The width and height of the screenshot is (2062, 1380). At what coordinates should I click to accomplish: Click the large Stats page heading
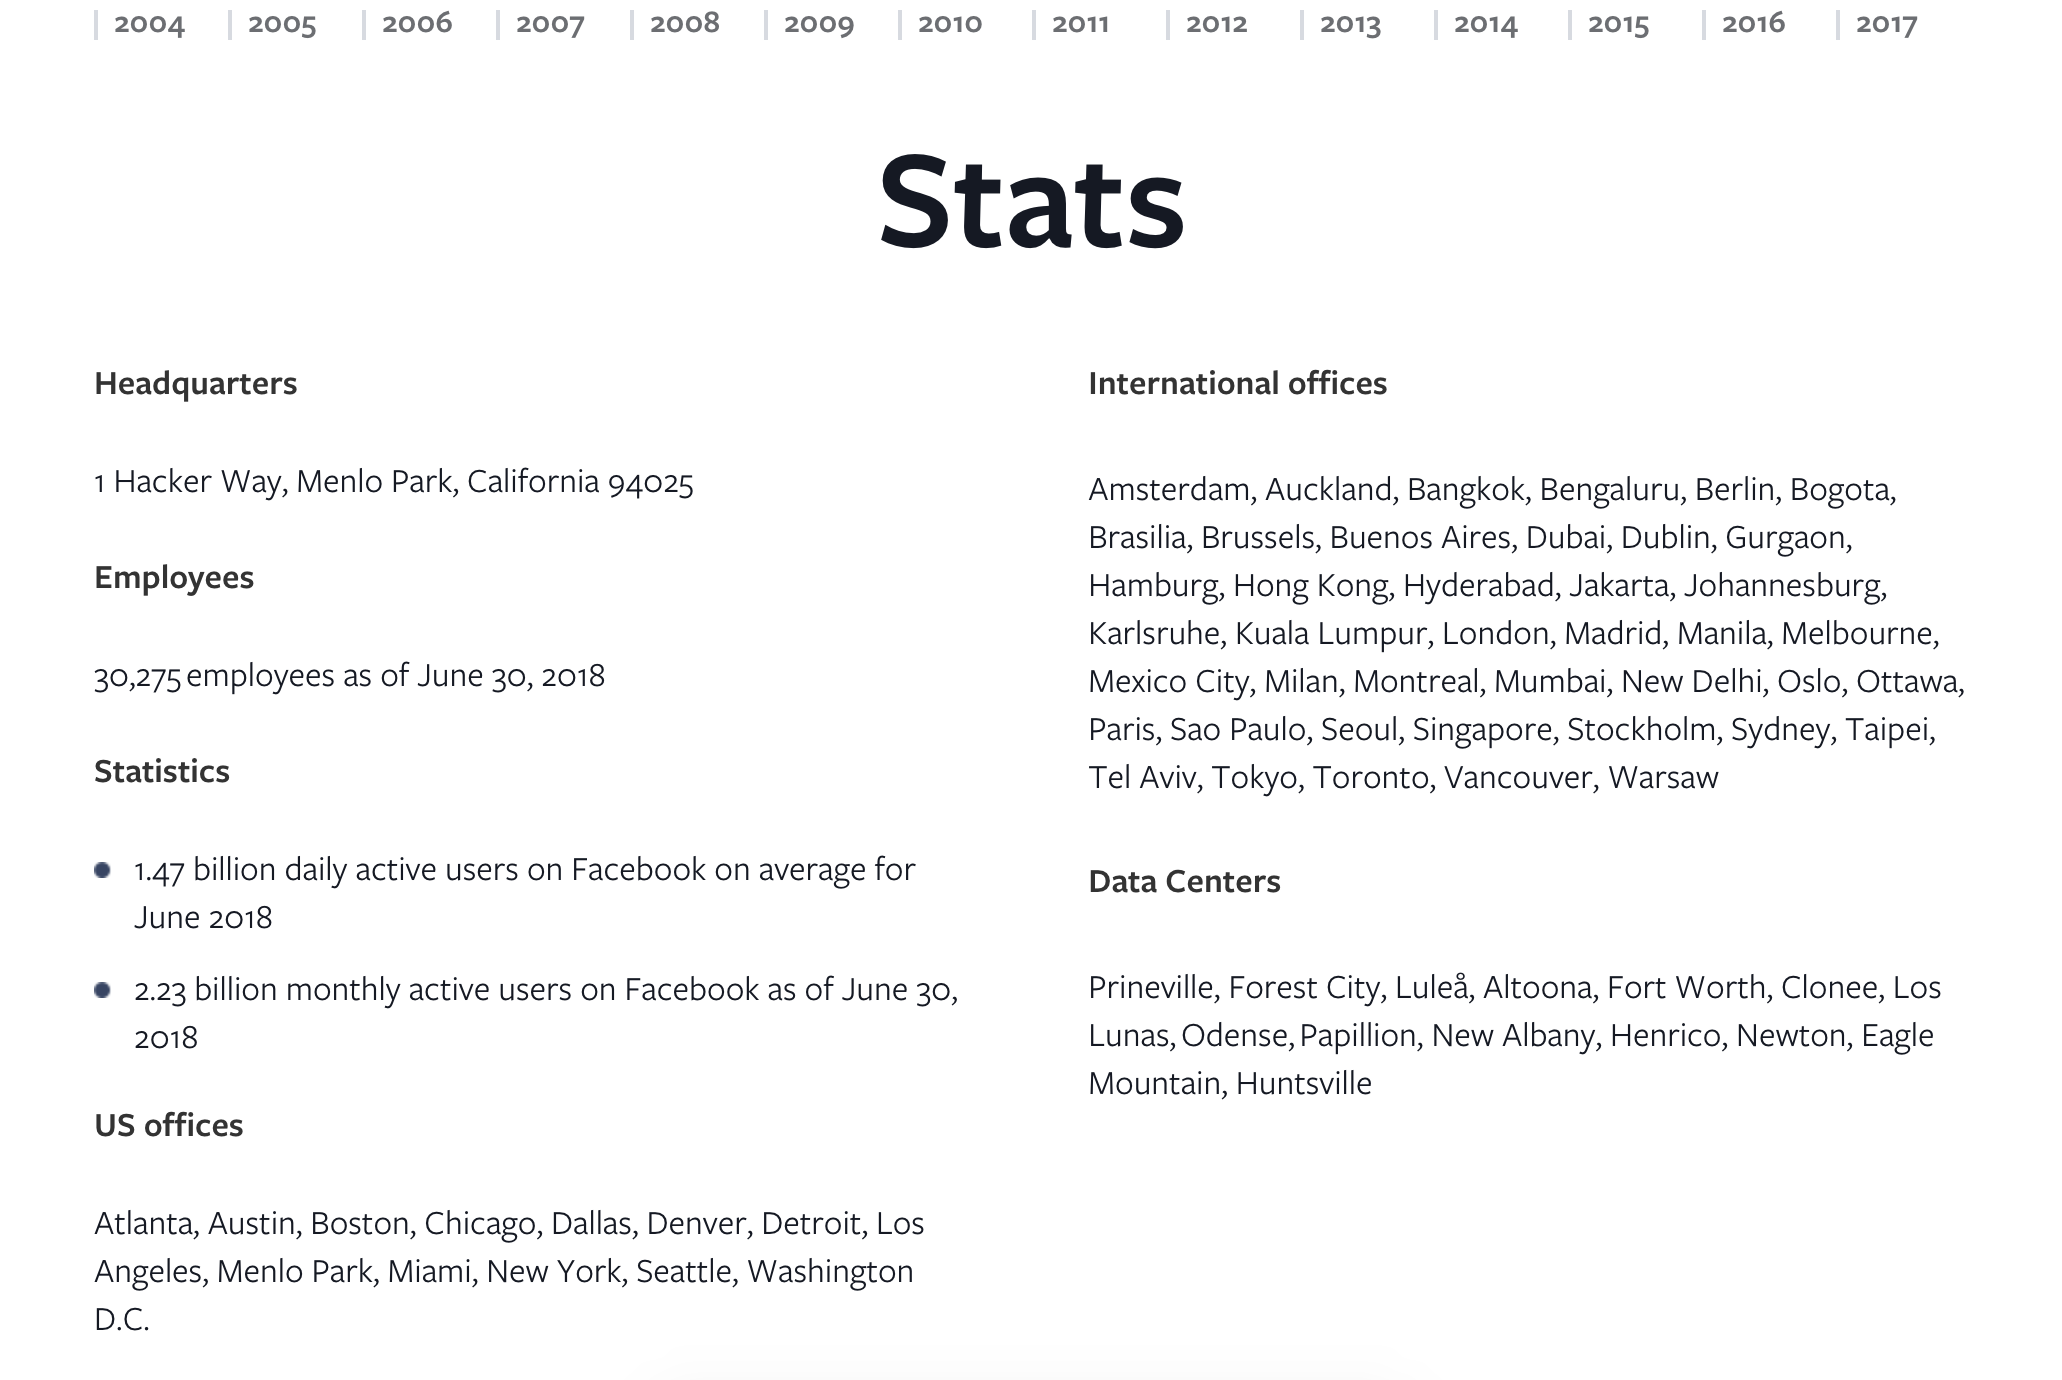click(x=1031, y=203)
